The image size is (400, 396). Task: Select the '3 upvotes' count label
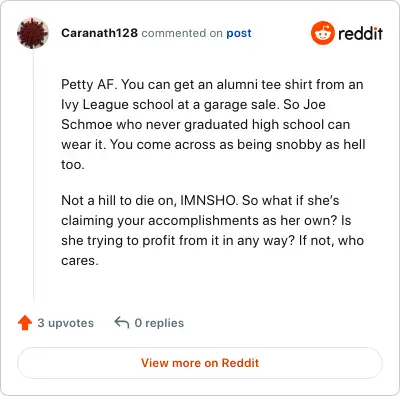tap(66, 323)
